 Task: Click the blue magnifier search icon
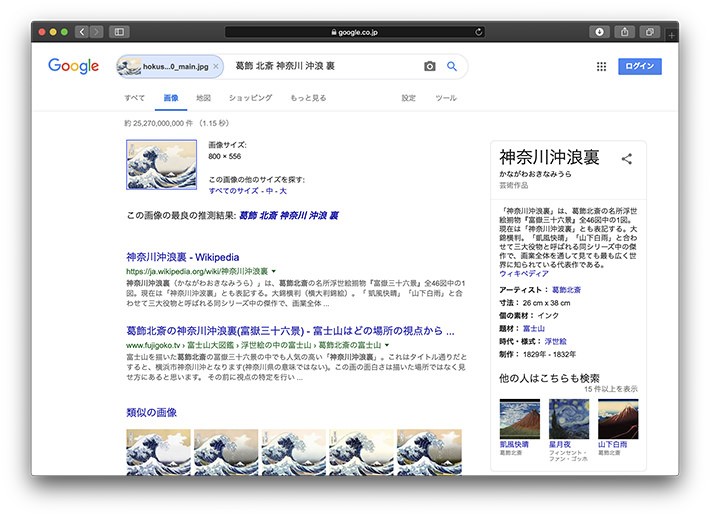[x=452, y=66]
